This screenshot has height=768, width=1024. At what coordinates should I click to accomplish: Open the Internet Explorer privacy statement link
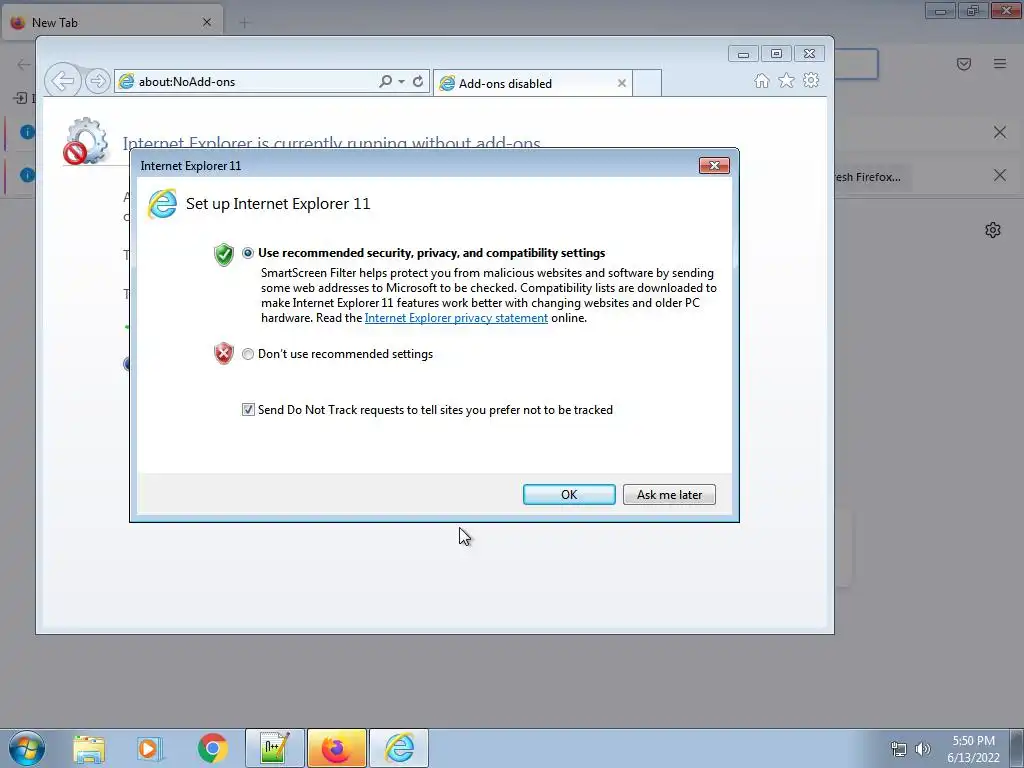[456, 318]
